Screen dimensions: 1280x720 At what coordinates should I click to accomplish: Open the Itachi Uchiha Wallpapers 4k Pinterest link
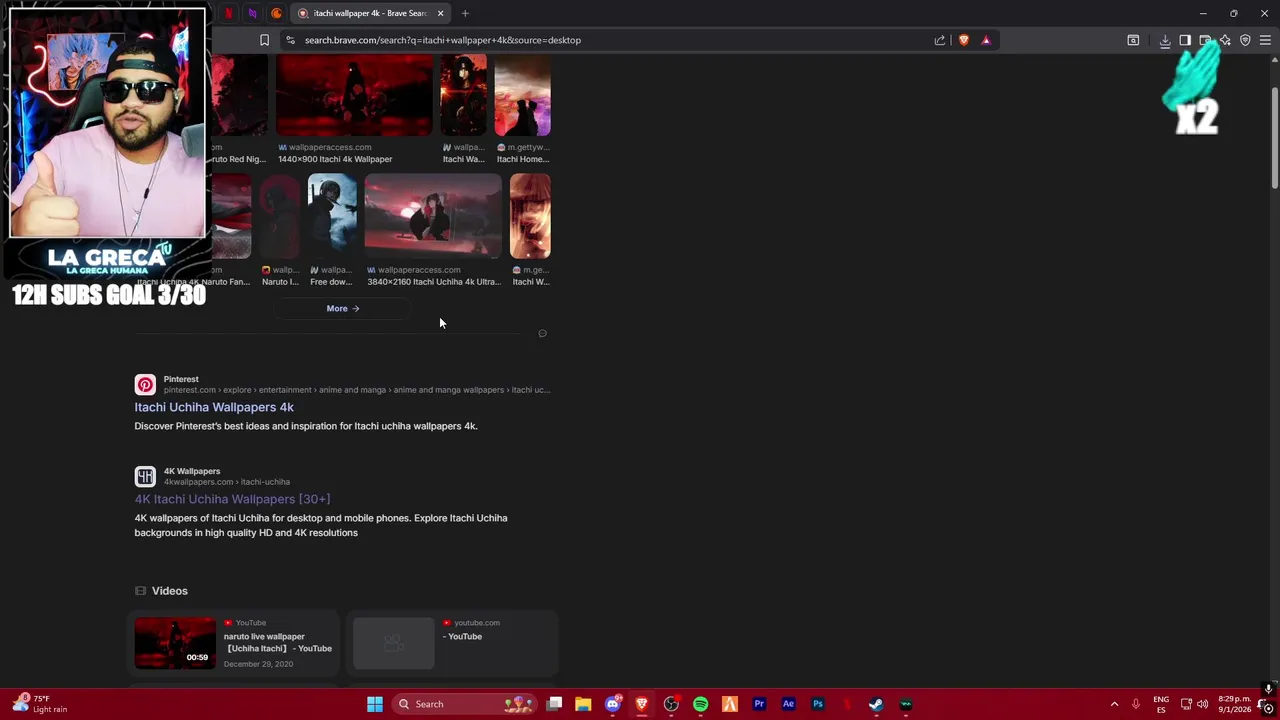(x=214, y=407)
